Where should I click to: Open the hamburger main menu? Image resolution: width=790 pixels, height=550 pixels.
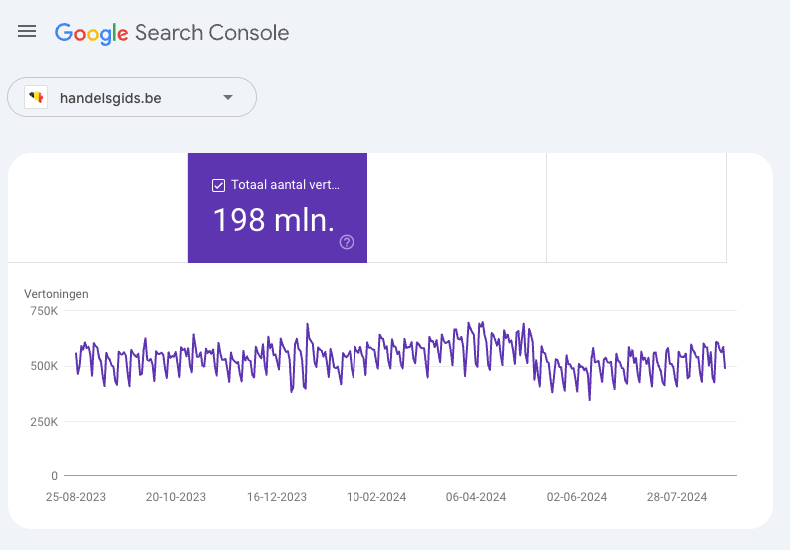click(27, 32)
